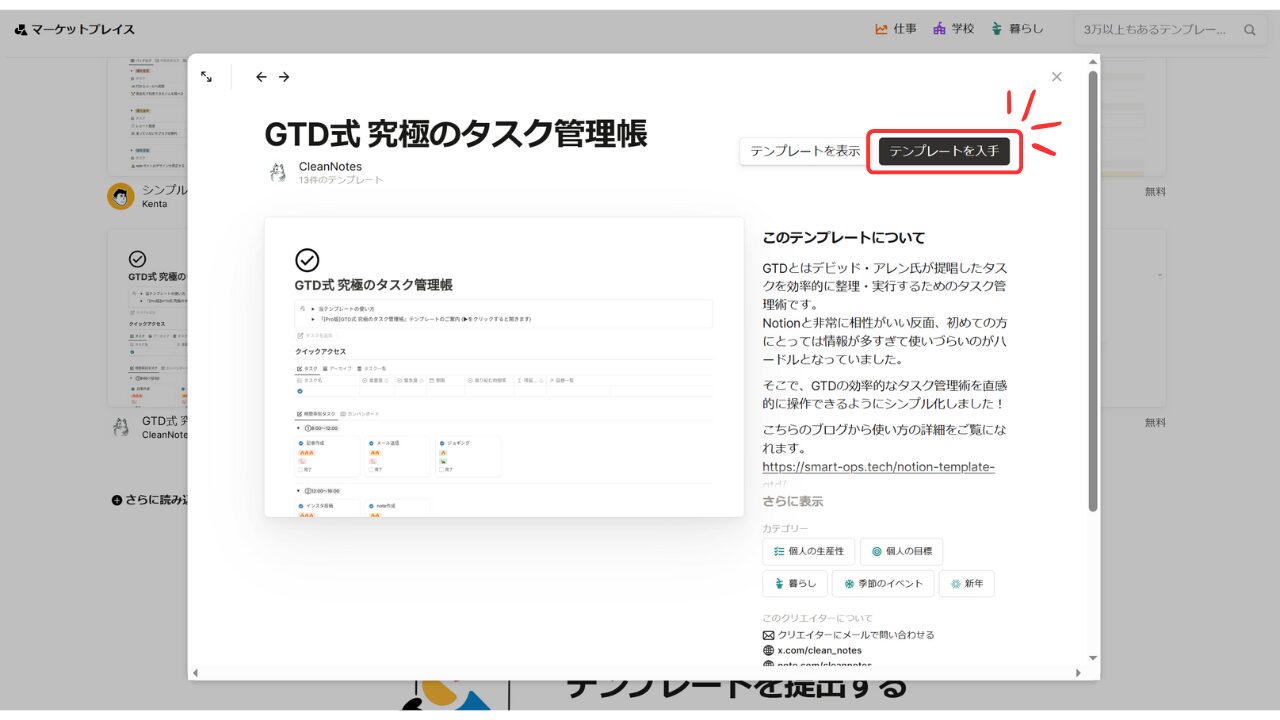Click the 暮らし plant icon in top navigation
This screenshot has width=1280, height=720.
point(997,29)
